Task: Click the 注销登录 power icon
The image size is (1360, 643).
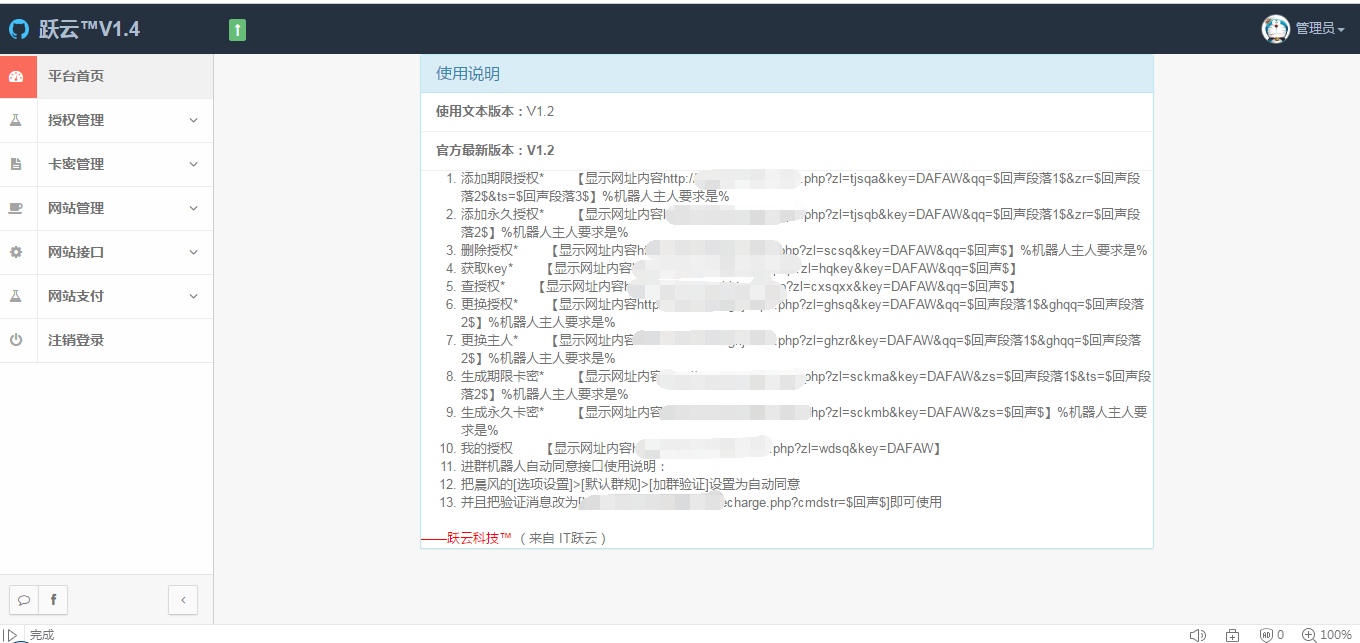Action: coord(18,339)
